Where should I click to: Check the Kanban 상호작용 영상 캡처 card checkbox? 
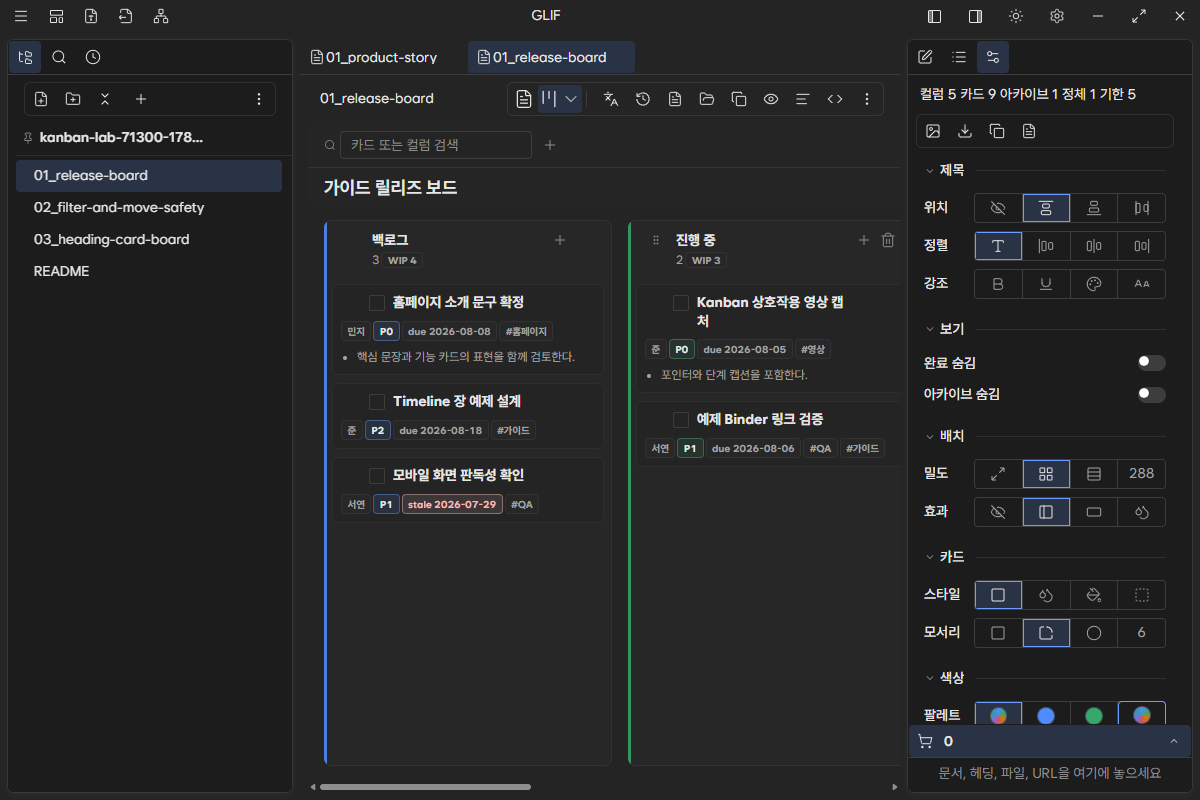[x=681, y=303]
